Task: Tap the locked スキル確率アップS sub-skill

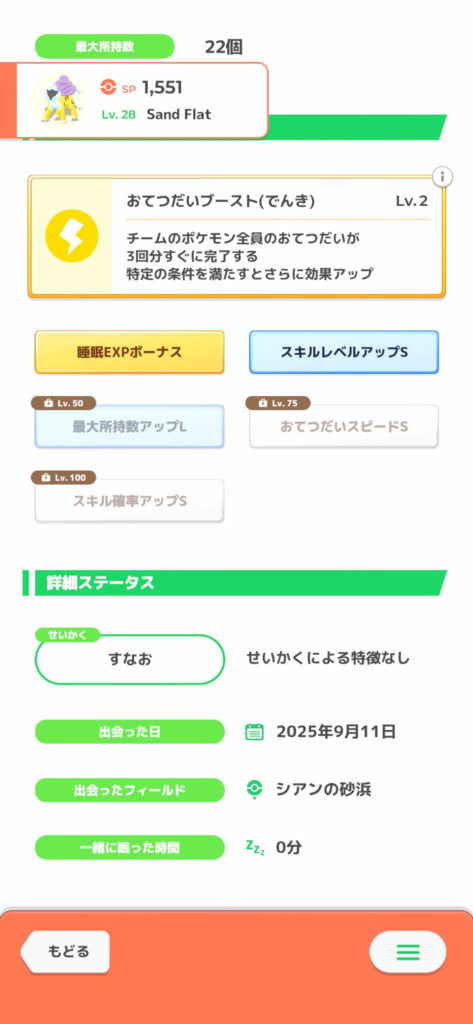Action: [129, 501]
